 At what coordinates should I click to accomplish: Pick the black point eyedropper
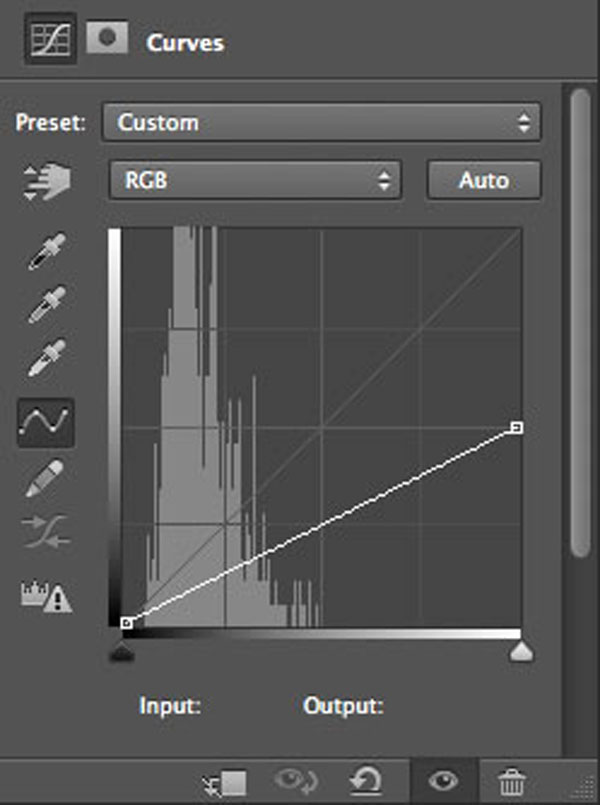coord(46,251)
